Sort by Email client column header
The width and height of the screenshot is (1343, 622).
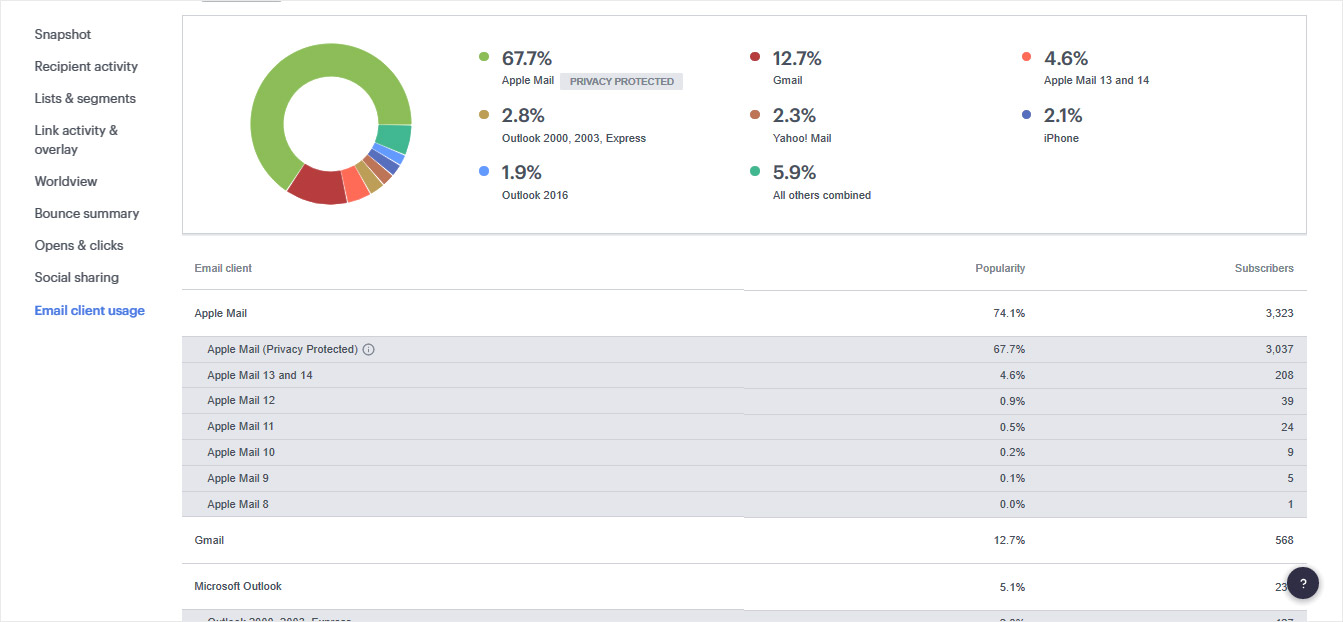[223, 268]
